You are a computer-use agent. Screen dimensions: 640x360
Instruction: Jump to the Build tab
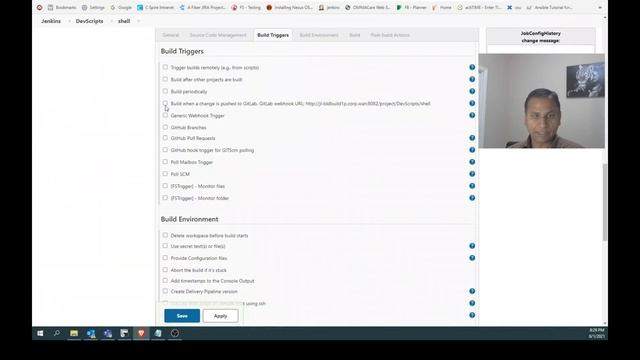coord(355,35)
